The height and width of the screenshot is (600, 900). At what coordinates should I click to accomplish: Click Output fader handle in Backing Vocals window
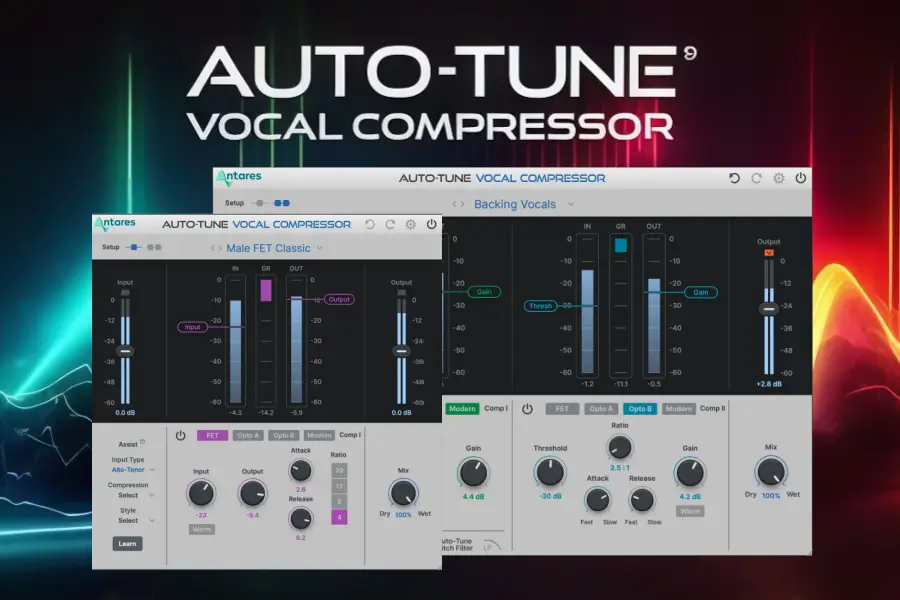(769, 309)
